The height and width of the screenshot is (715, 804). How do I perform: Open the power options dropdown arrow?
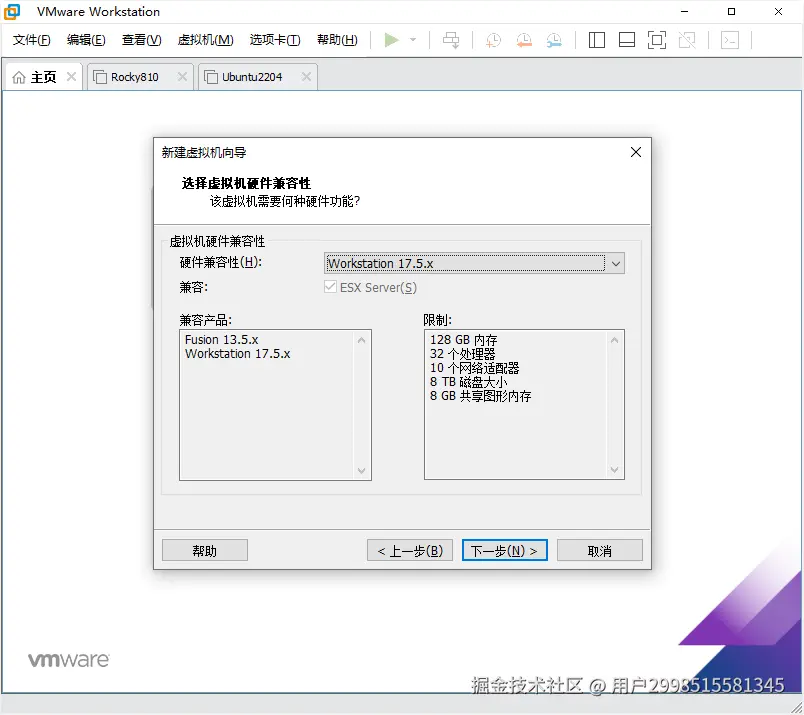413,40
